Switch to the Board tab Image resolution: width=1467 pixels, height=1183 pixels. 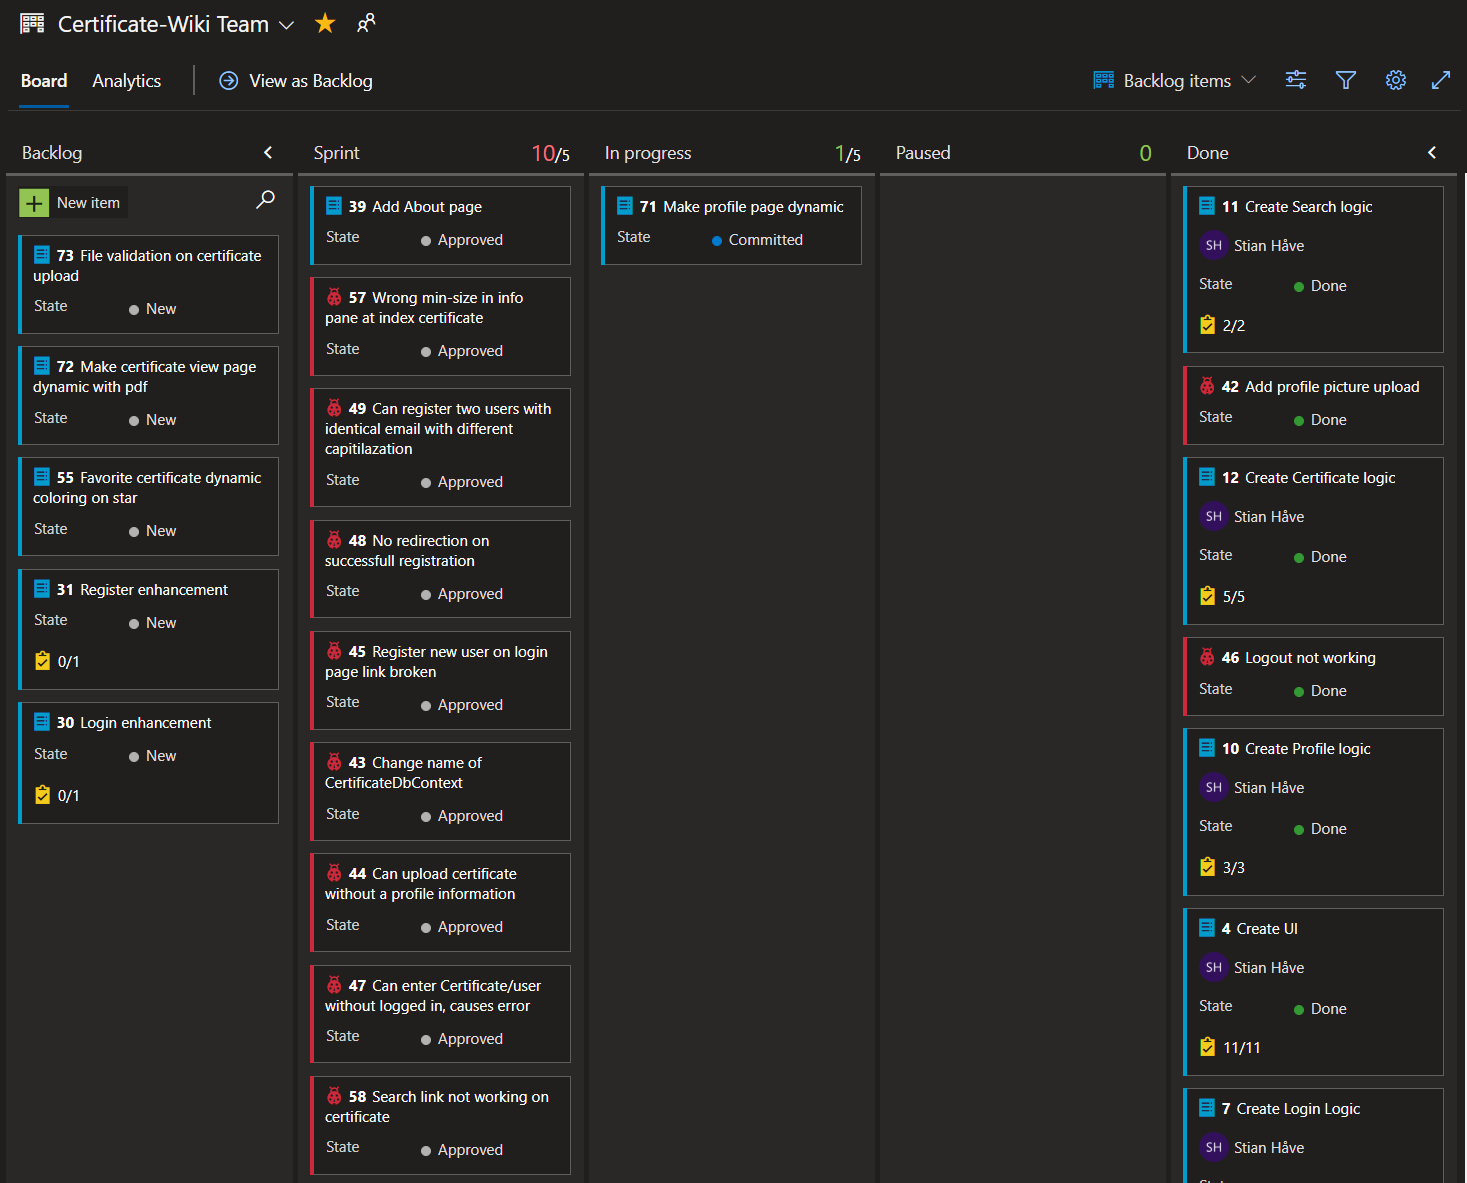(44, 81)
